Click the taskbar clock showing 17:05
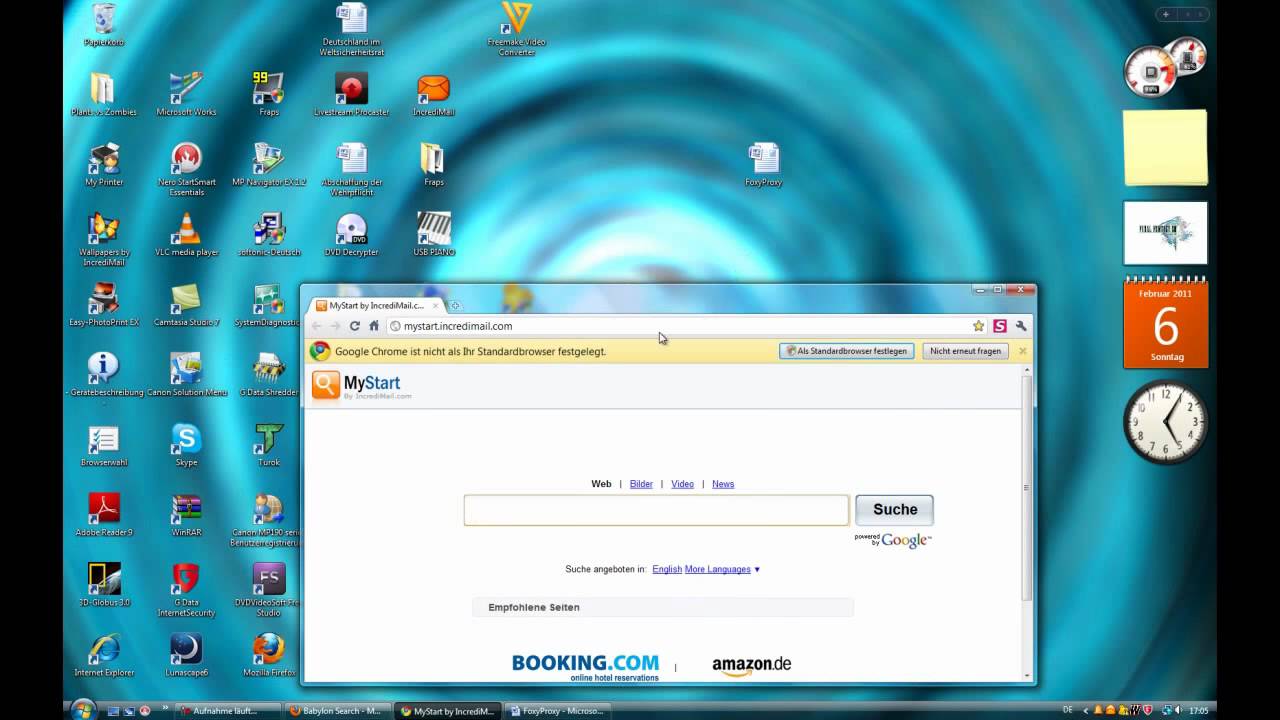 [x=1198, y=711]
